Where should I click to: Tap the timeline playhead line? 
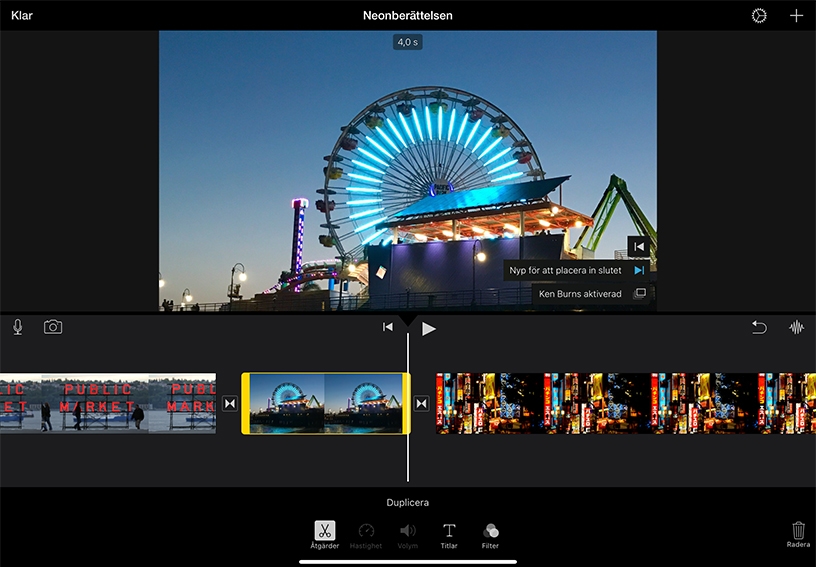(x=407, y=407)
